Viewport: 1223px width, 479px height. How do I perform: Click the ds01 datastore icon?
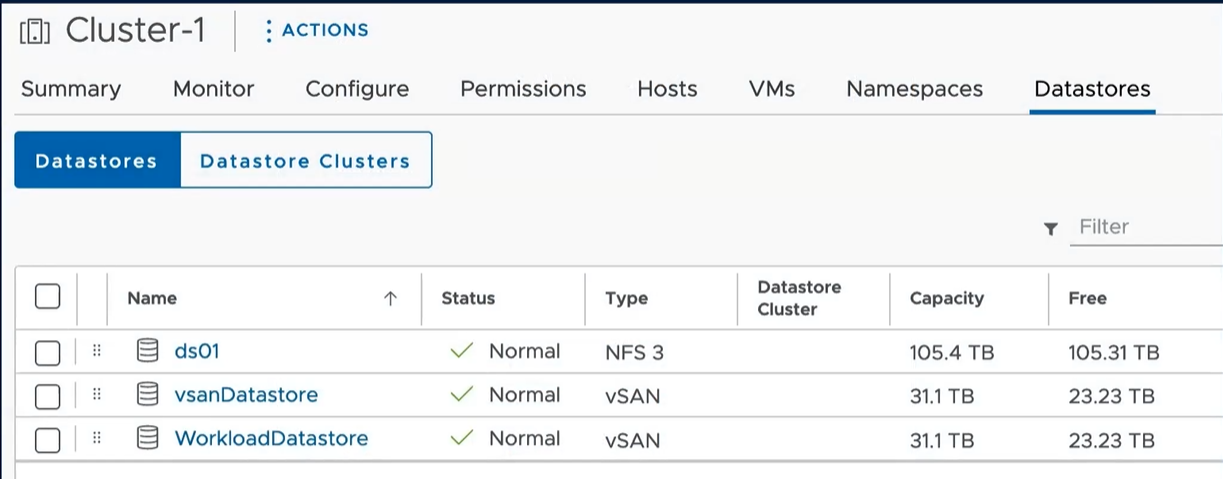coord(148,351)
